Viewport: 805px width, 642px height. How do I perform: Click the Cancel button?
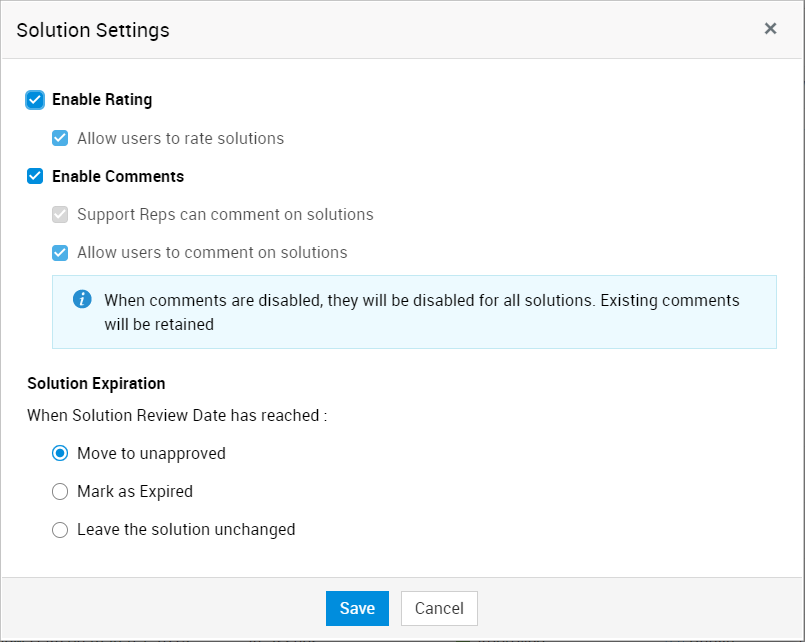tap(439, 608)
